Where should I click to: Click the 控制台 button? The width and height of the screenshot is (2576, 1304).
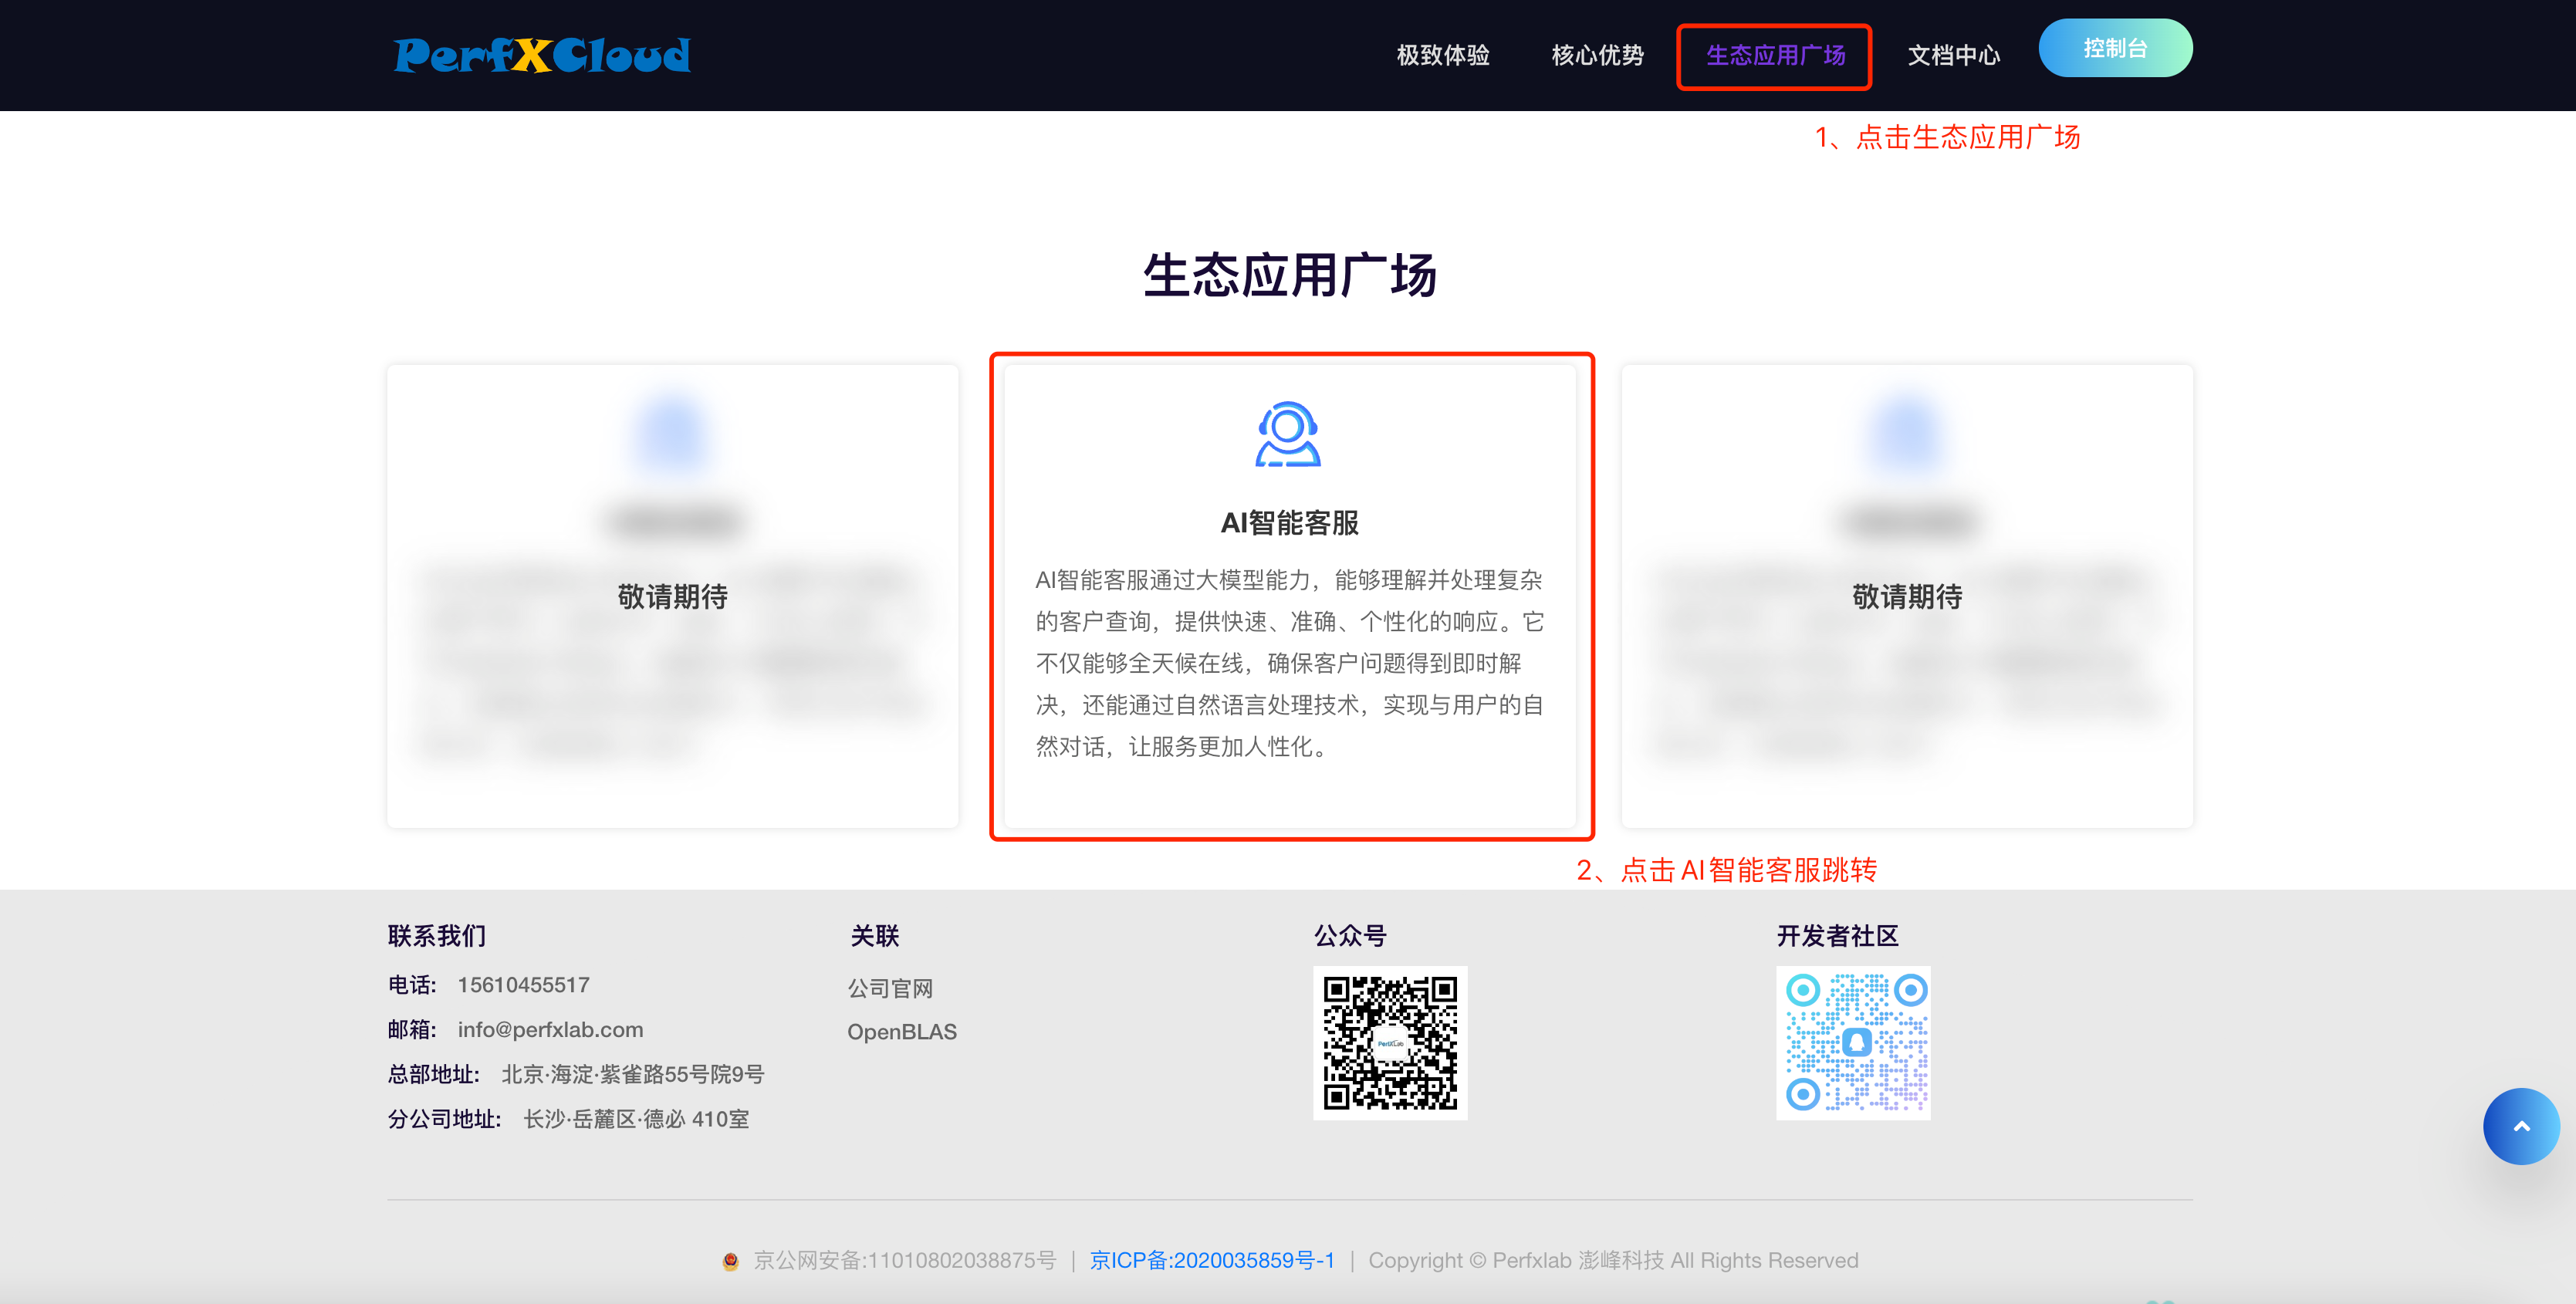[2115, 48]
